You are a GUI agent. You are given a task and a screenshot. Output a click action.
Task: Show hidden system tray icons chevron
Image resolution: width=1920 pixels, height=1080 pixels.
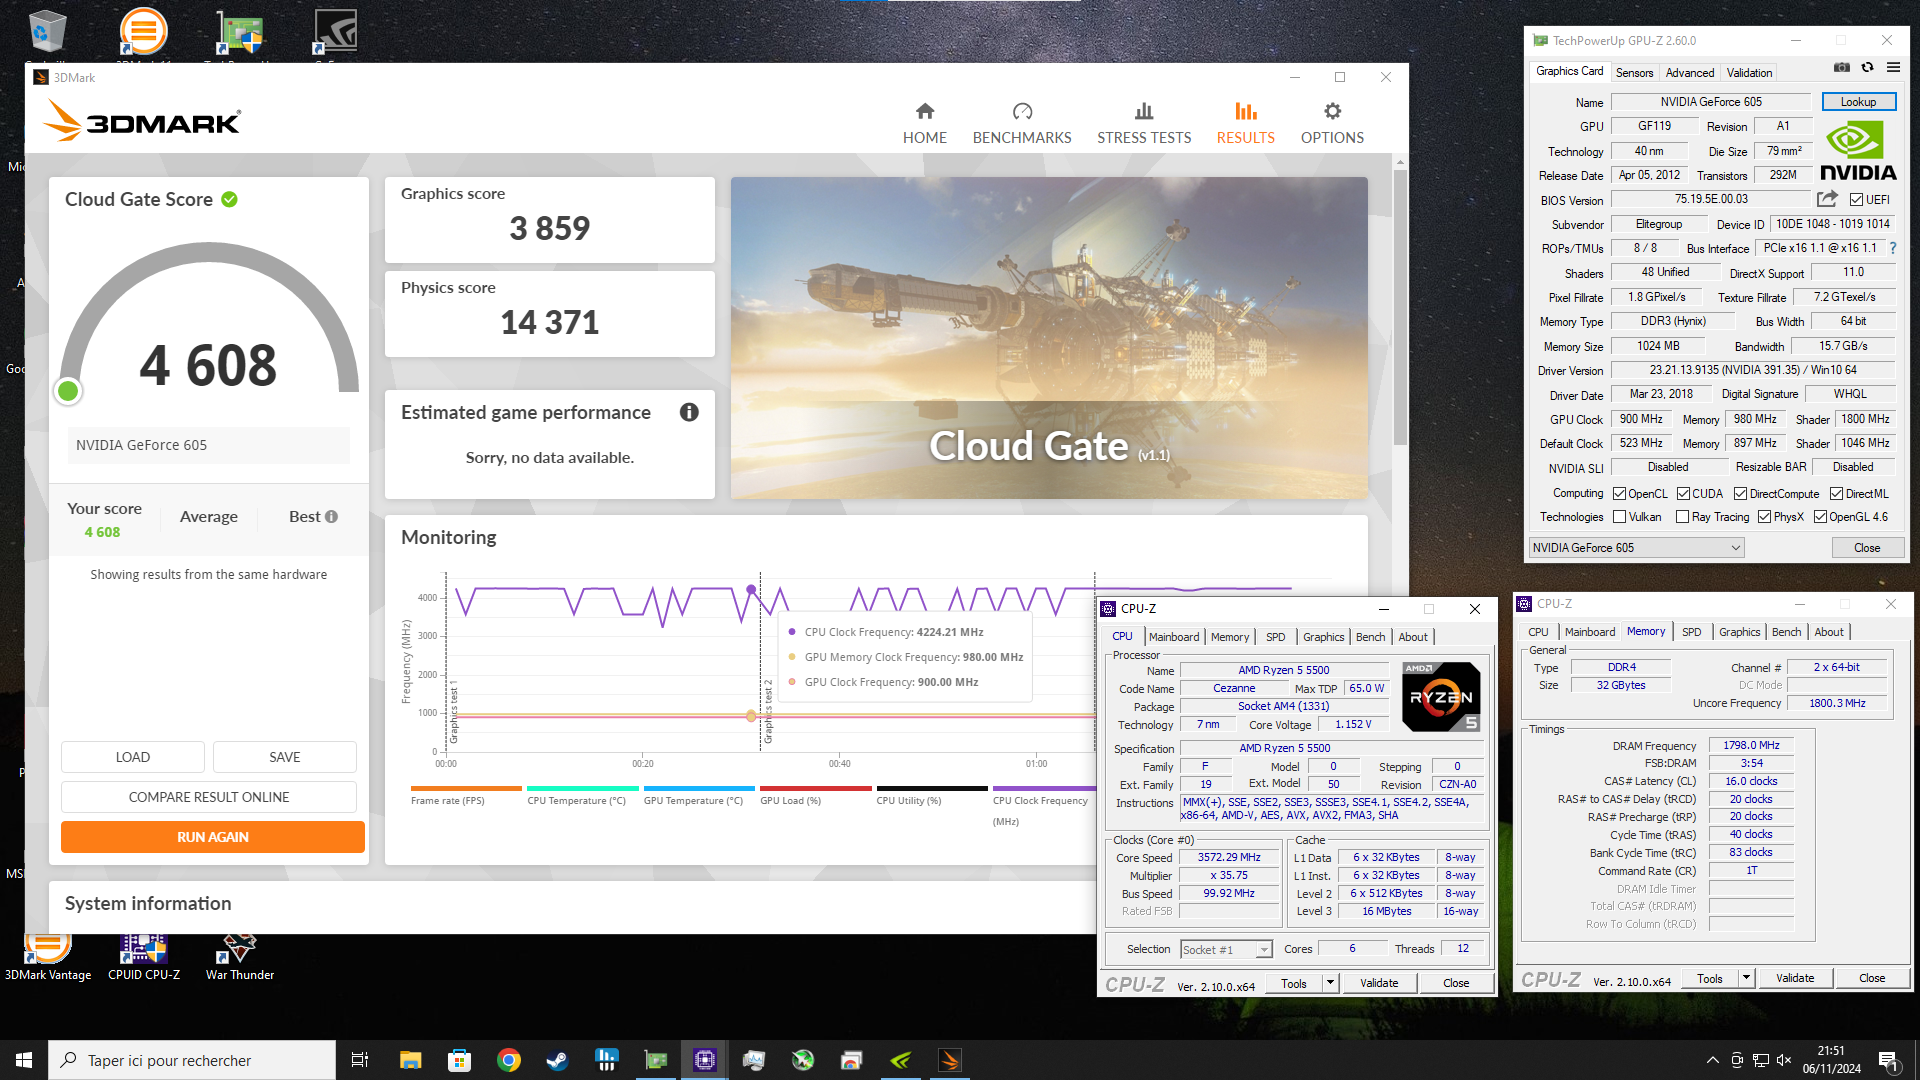click(x=1712, y=1060)
